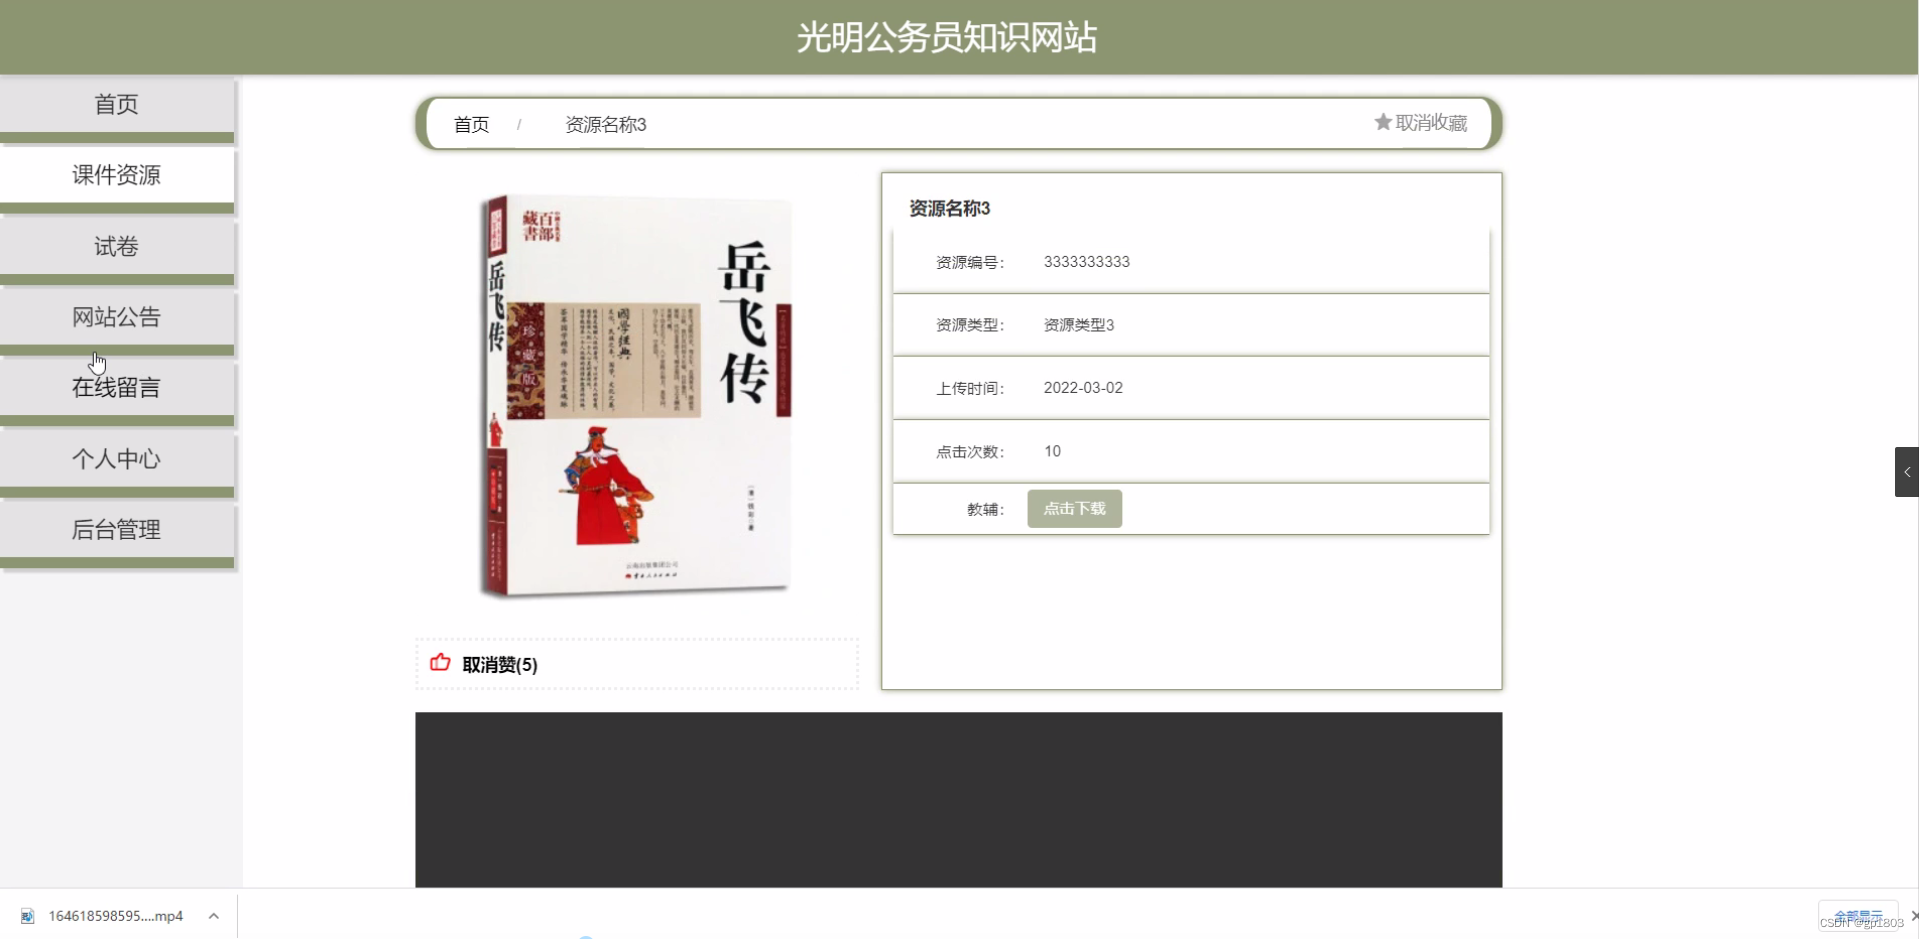The image size is (1919, 939).
Task: Click the 资源名称3 detail heading
Action: tap(949, 209)
